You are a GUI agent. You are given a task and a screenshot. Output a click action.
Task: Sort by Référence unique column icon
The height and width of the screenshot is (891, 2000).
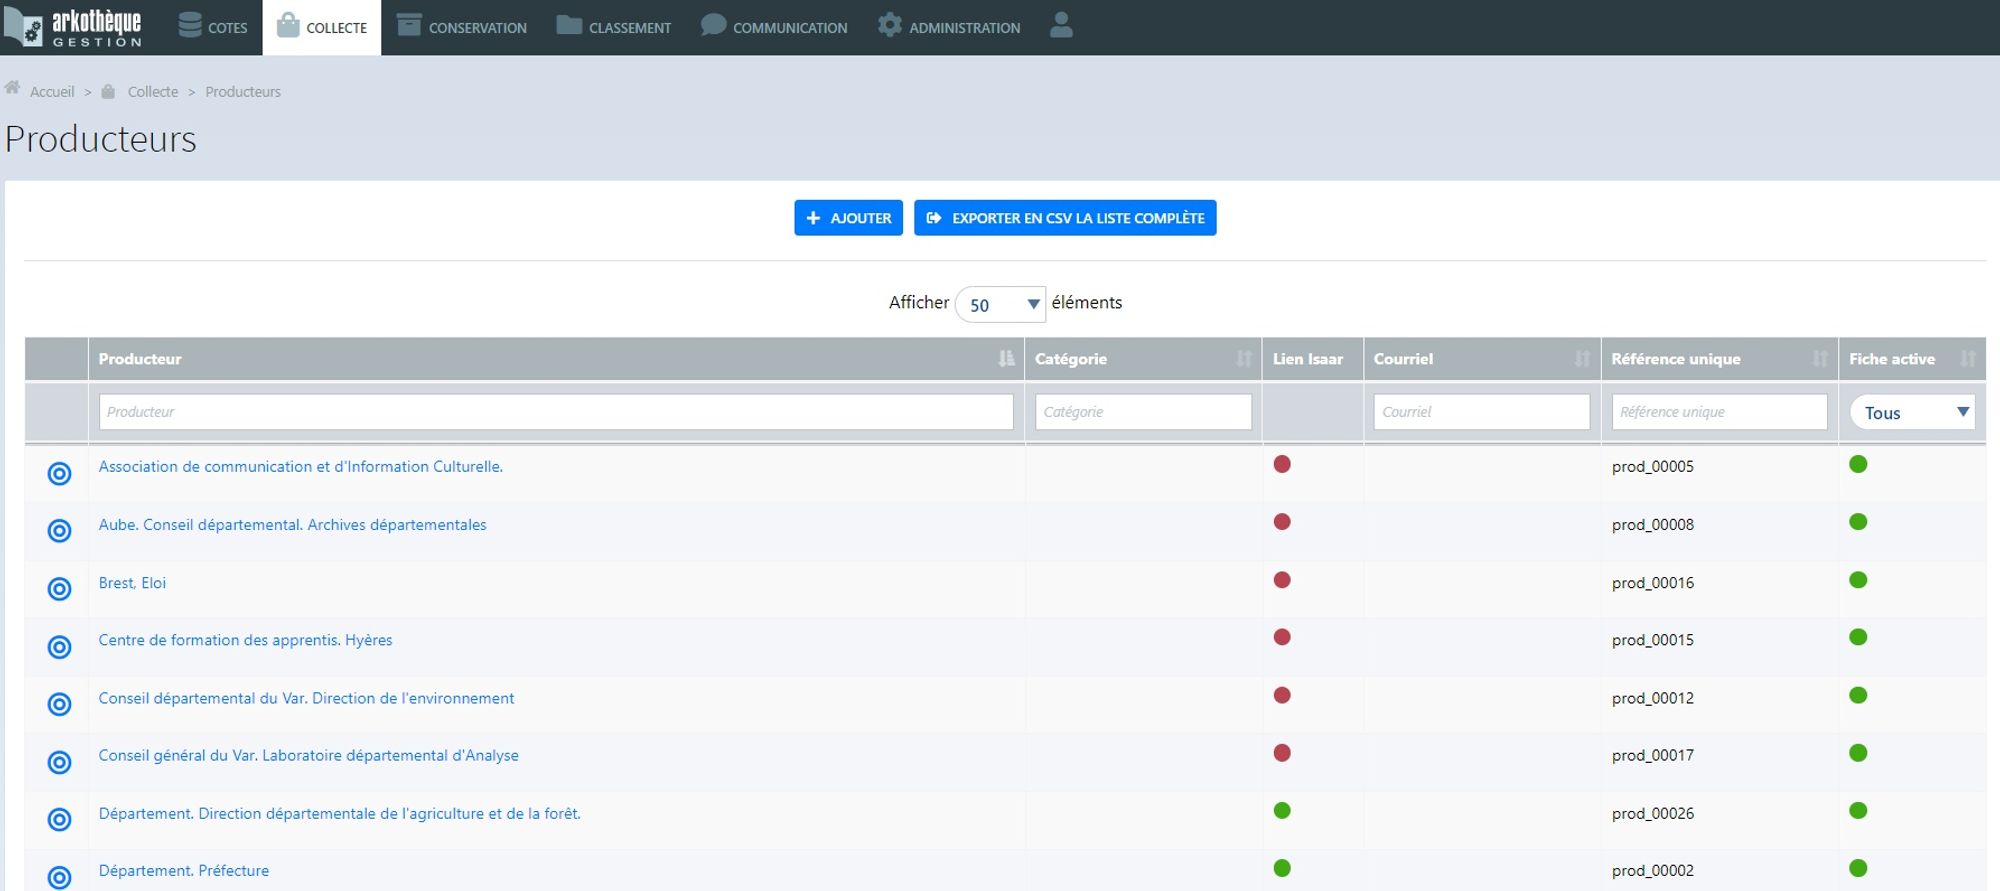pyautogui.click(x=1819, y=359)
